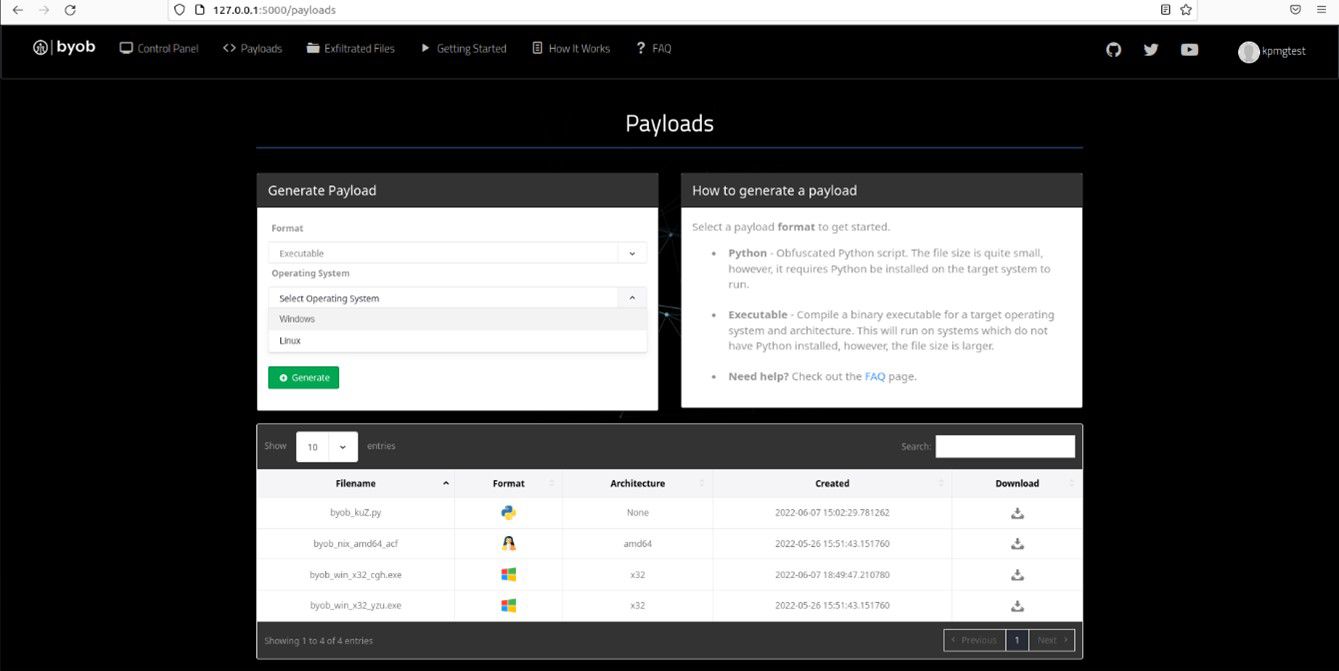
Task: Open the show entries count dropdown
Action: click(x=326, y=447)
